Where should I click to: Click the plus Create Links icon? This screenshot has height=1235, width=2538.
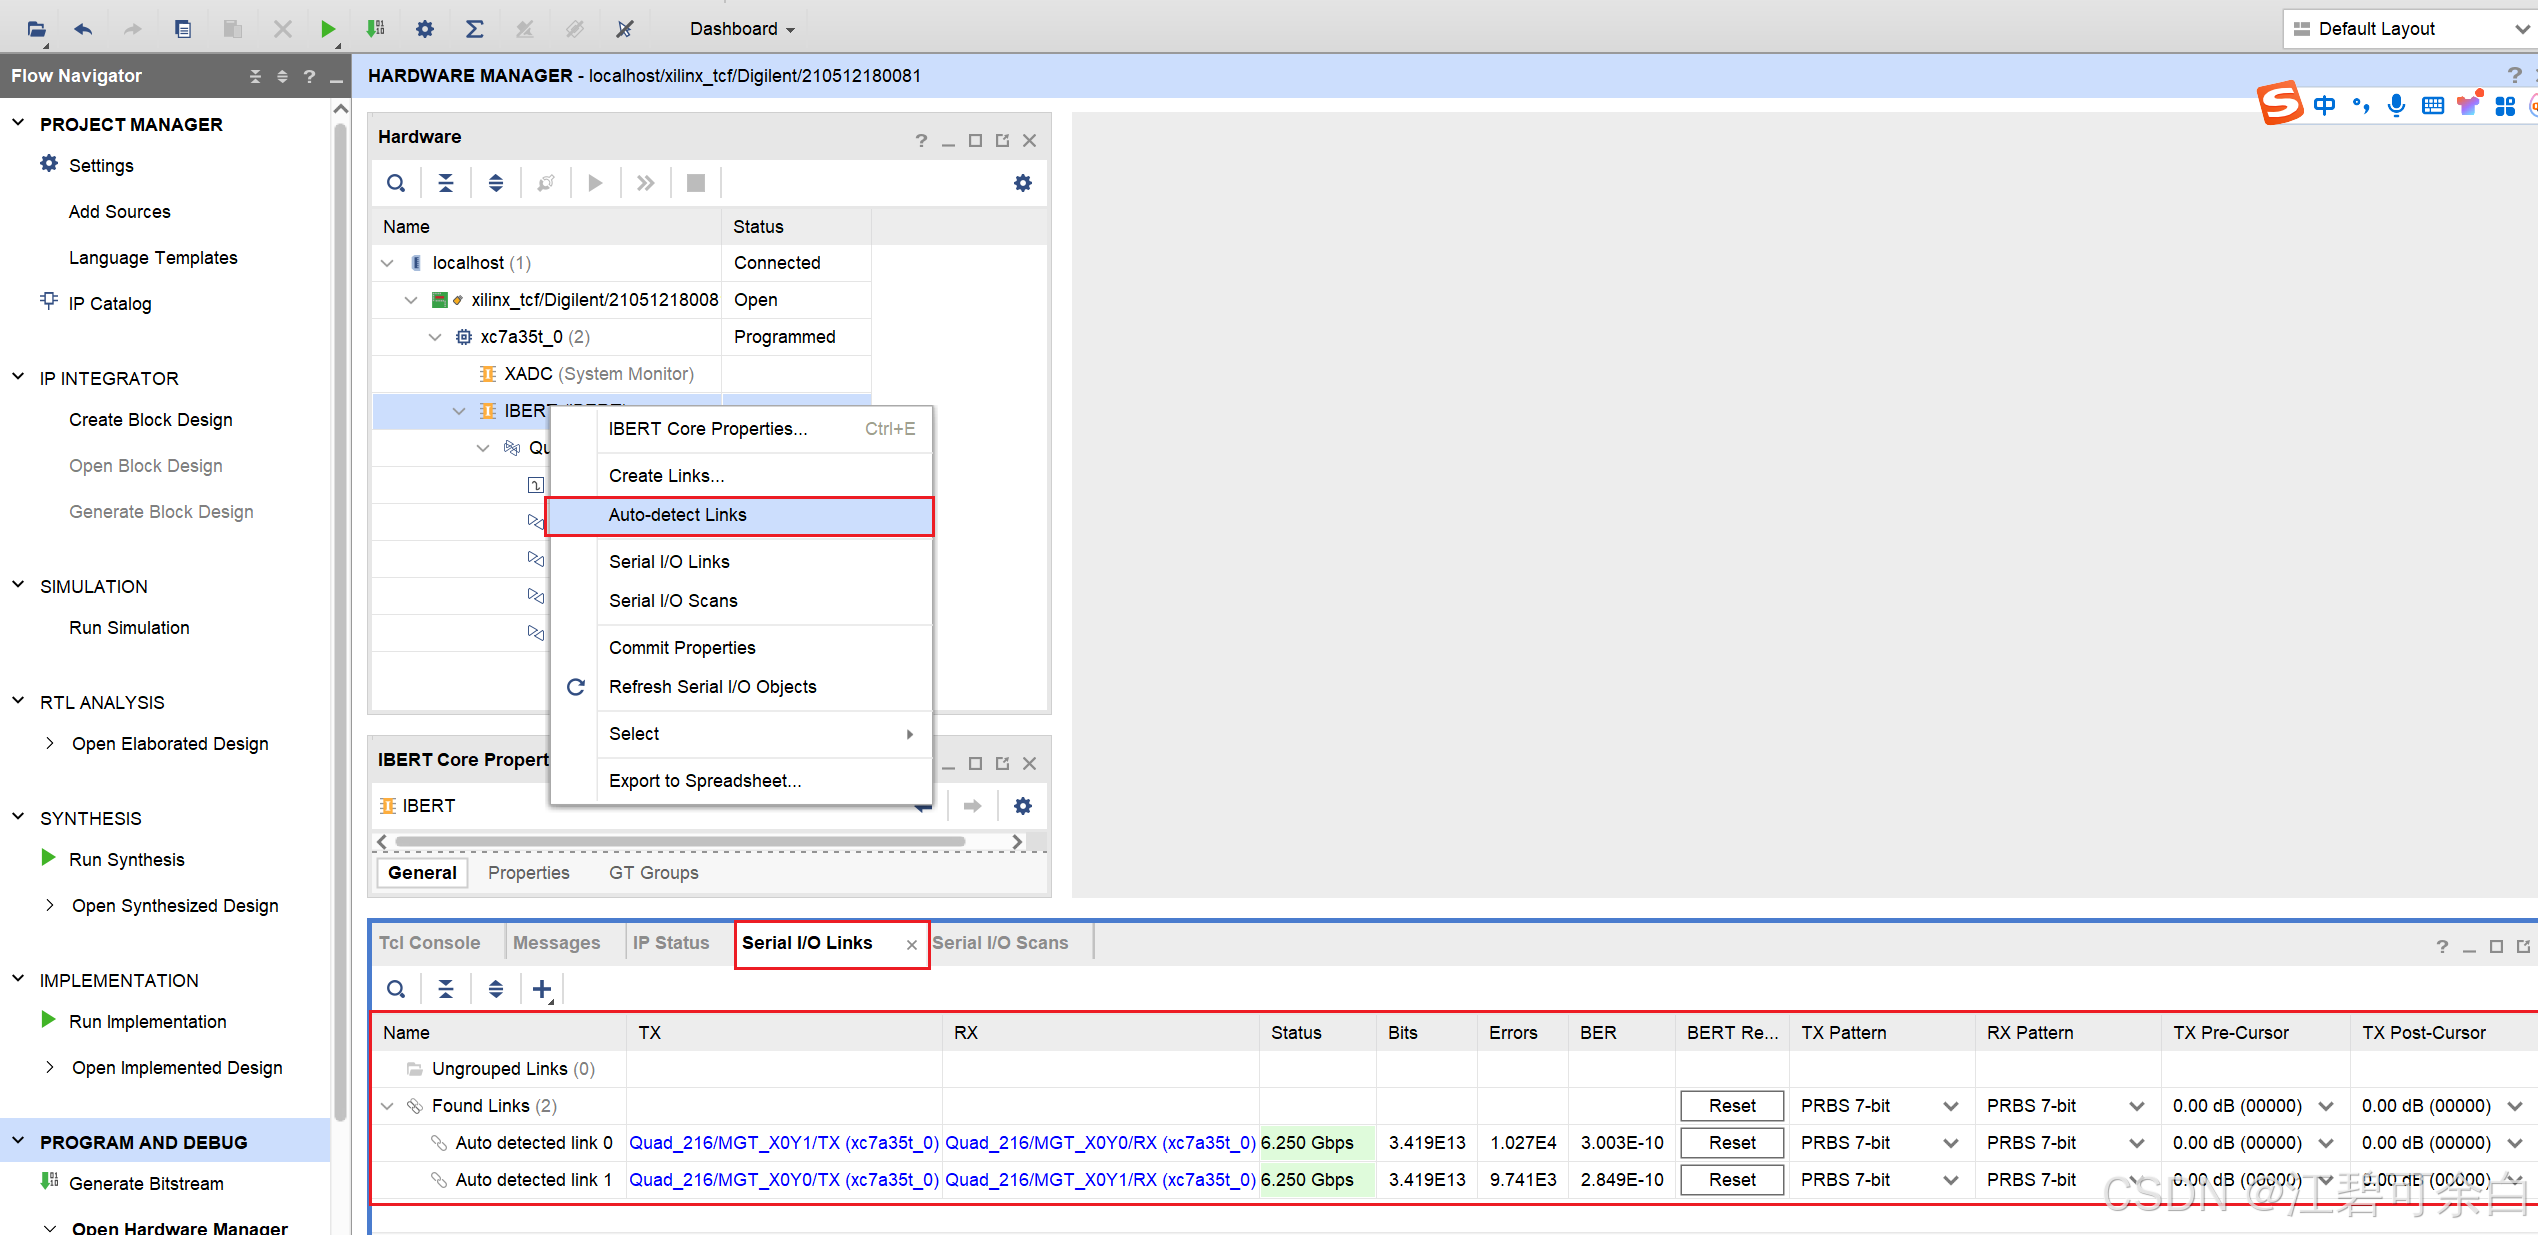pyautogui.click(x=542, y=989)
